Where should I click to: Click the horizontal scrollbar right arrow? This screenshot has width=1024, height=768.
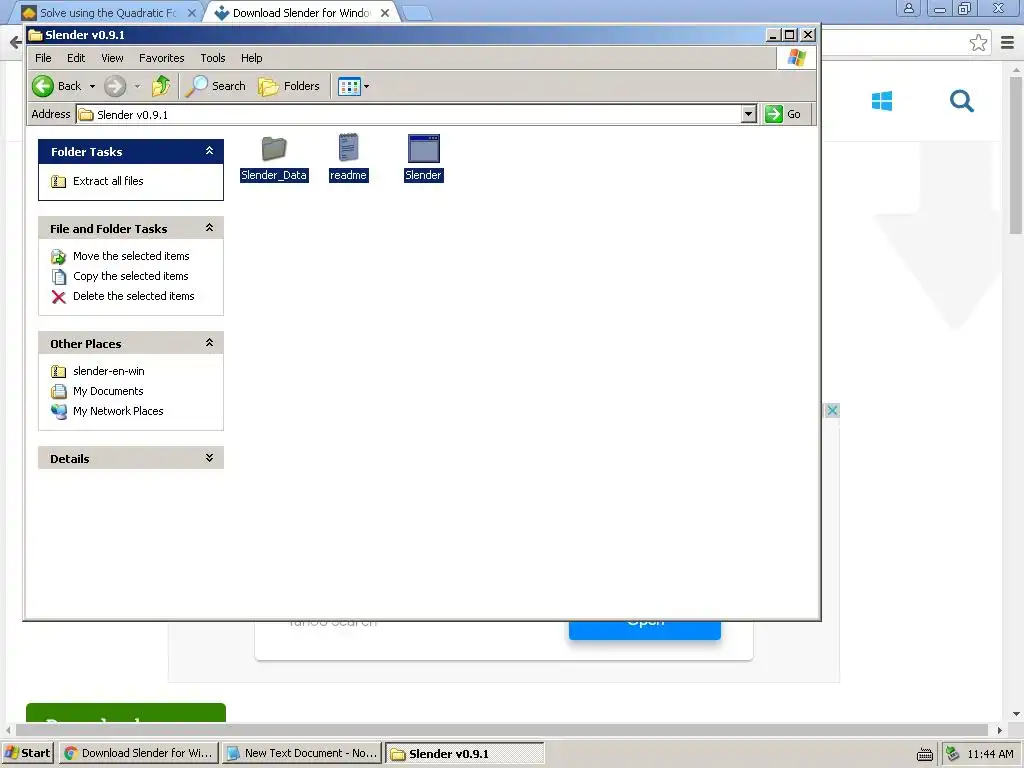[999, 729]
